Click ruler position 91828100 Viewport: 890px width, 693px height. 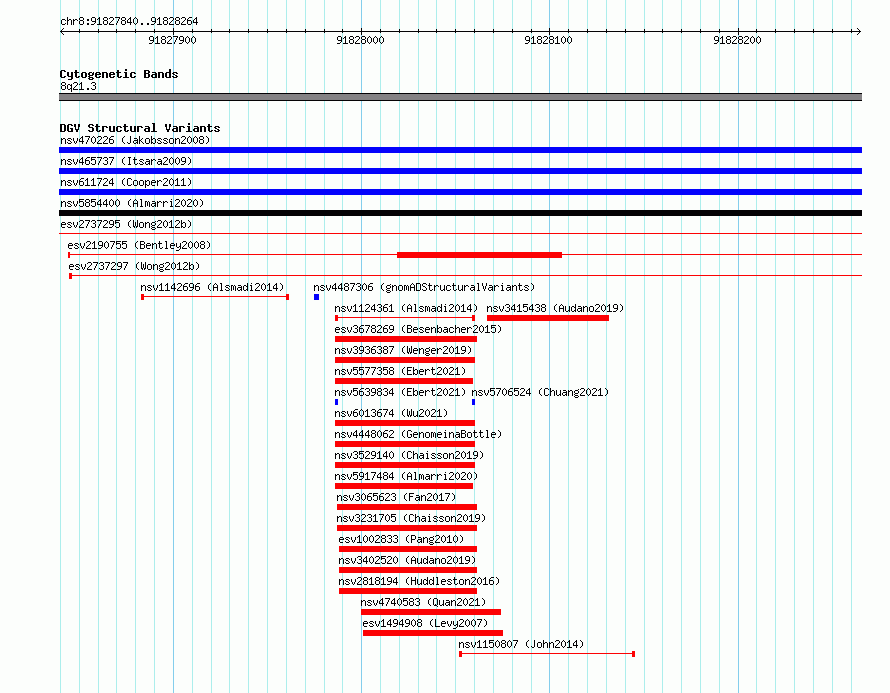click(x=548, y=40)
